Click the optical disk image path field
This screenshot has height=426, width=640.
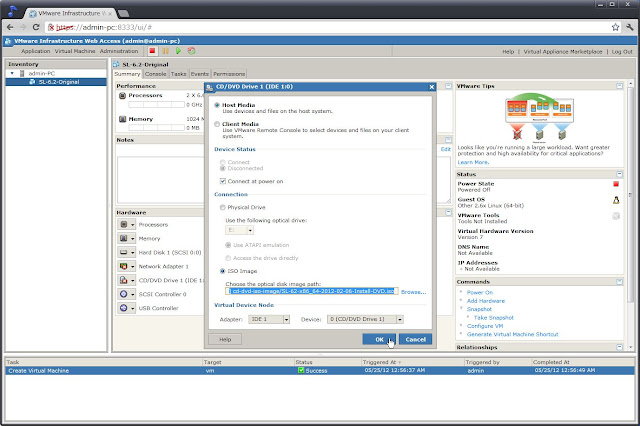click(x=311, y=291)
